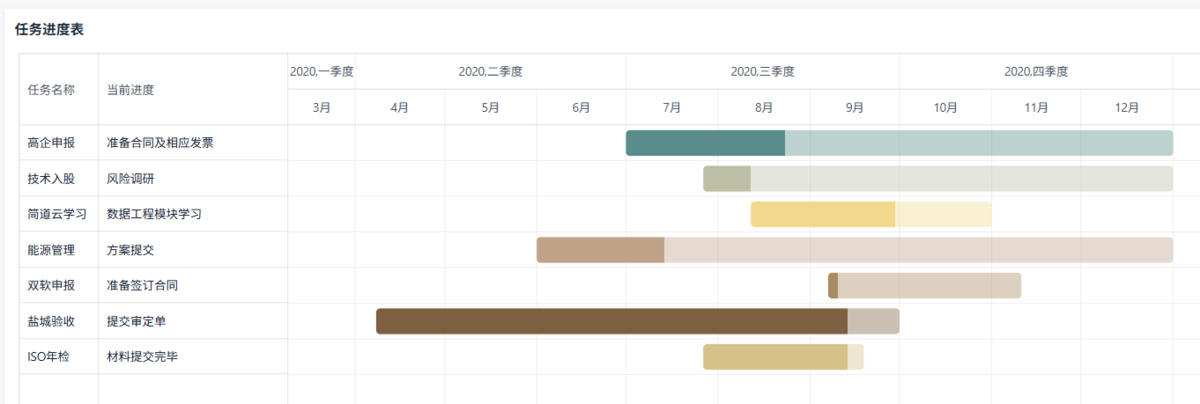Select the 技术入股 task name

point(51,179)
